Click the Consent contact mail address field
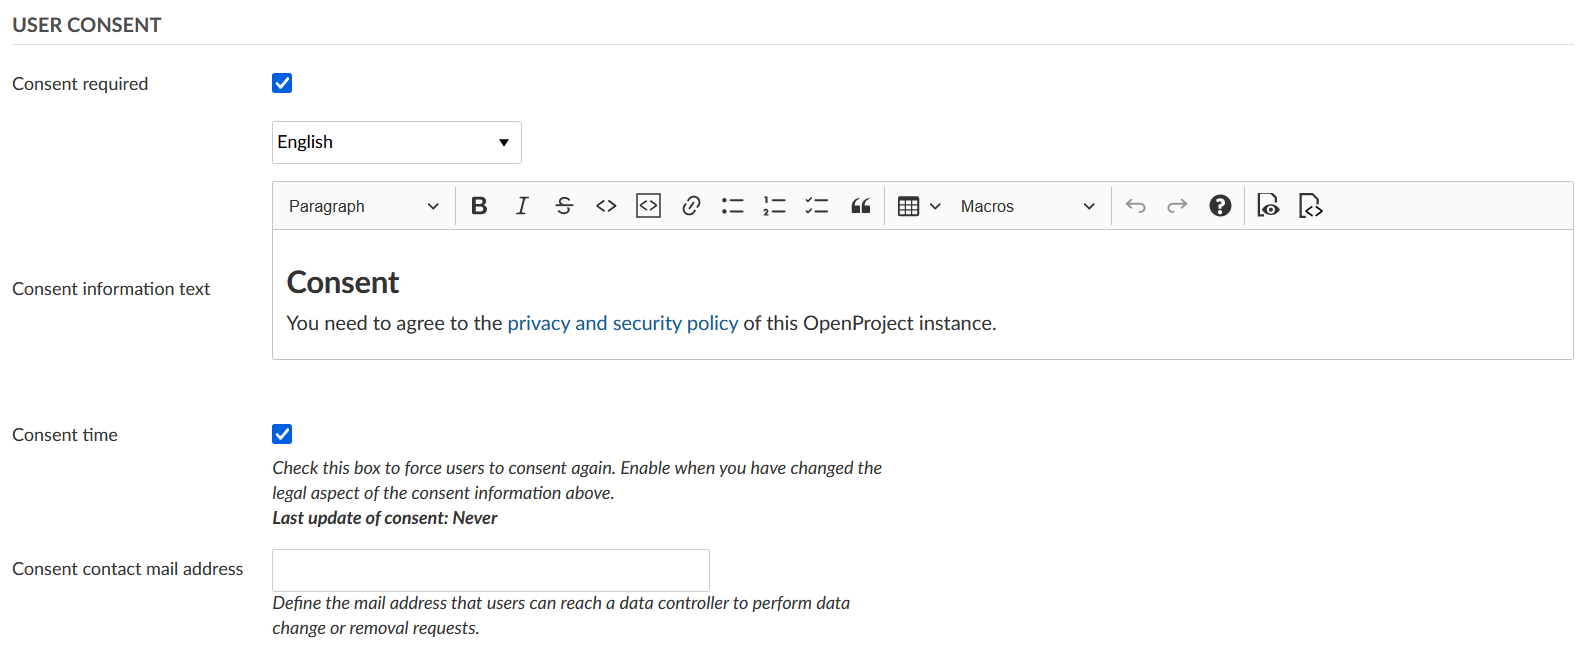This screenshot has width=1583, height=652. 490,570
